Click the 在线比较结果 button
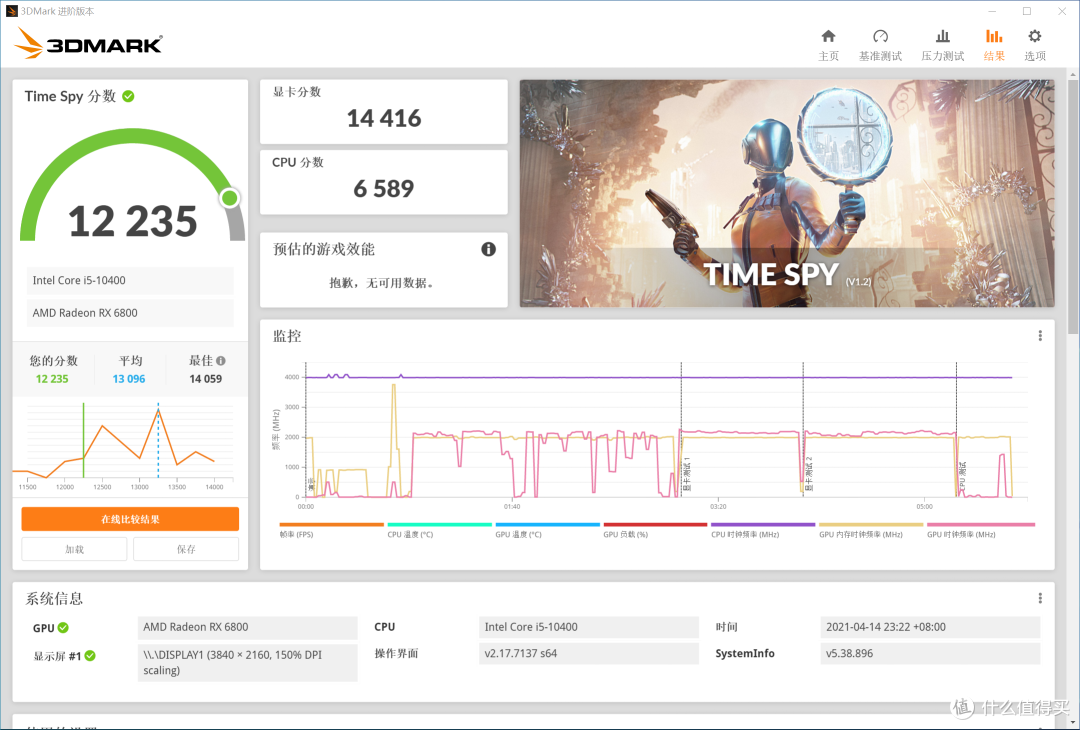Screen dimensions: 1080x730 [130, 519]
